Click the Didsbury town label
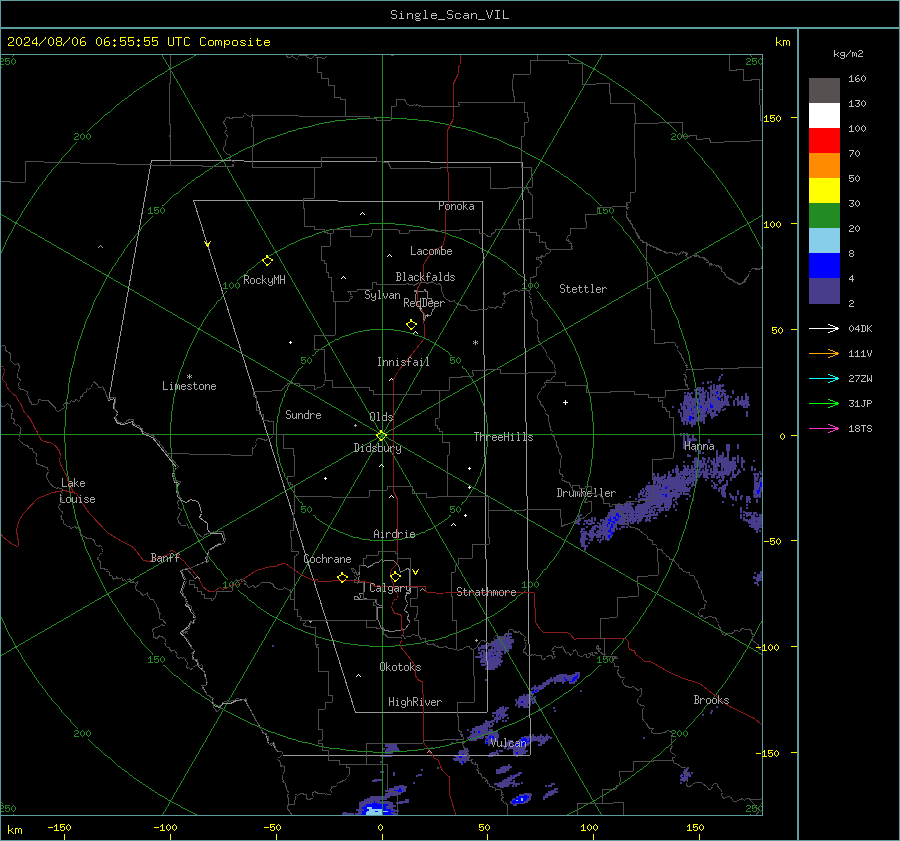Screen dimensions: 900x841 click(377, 448)
